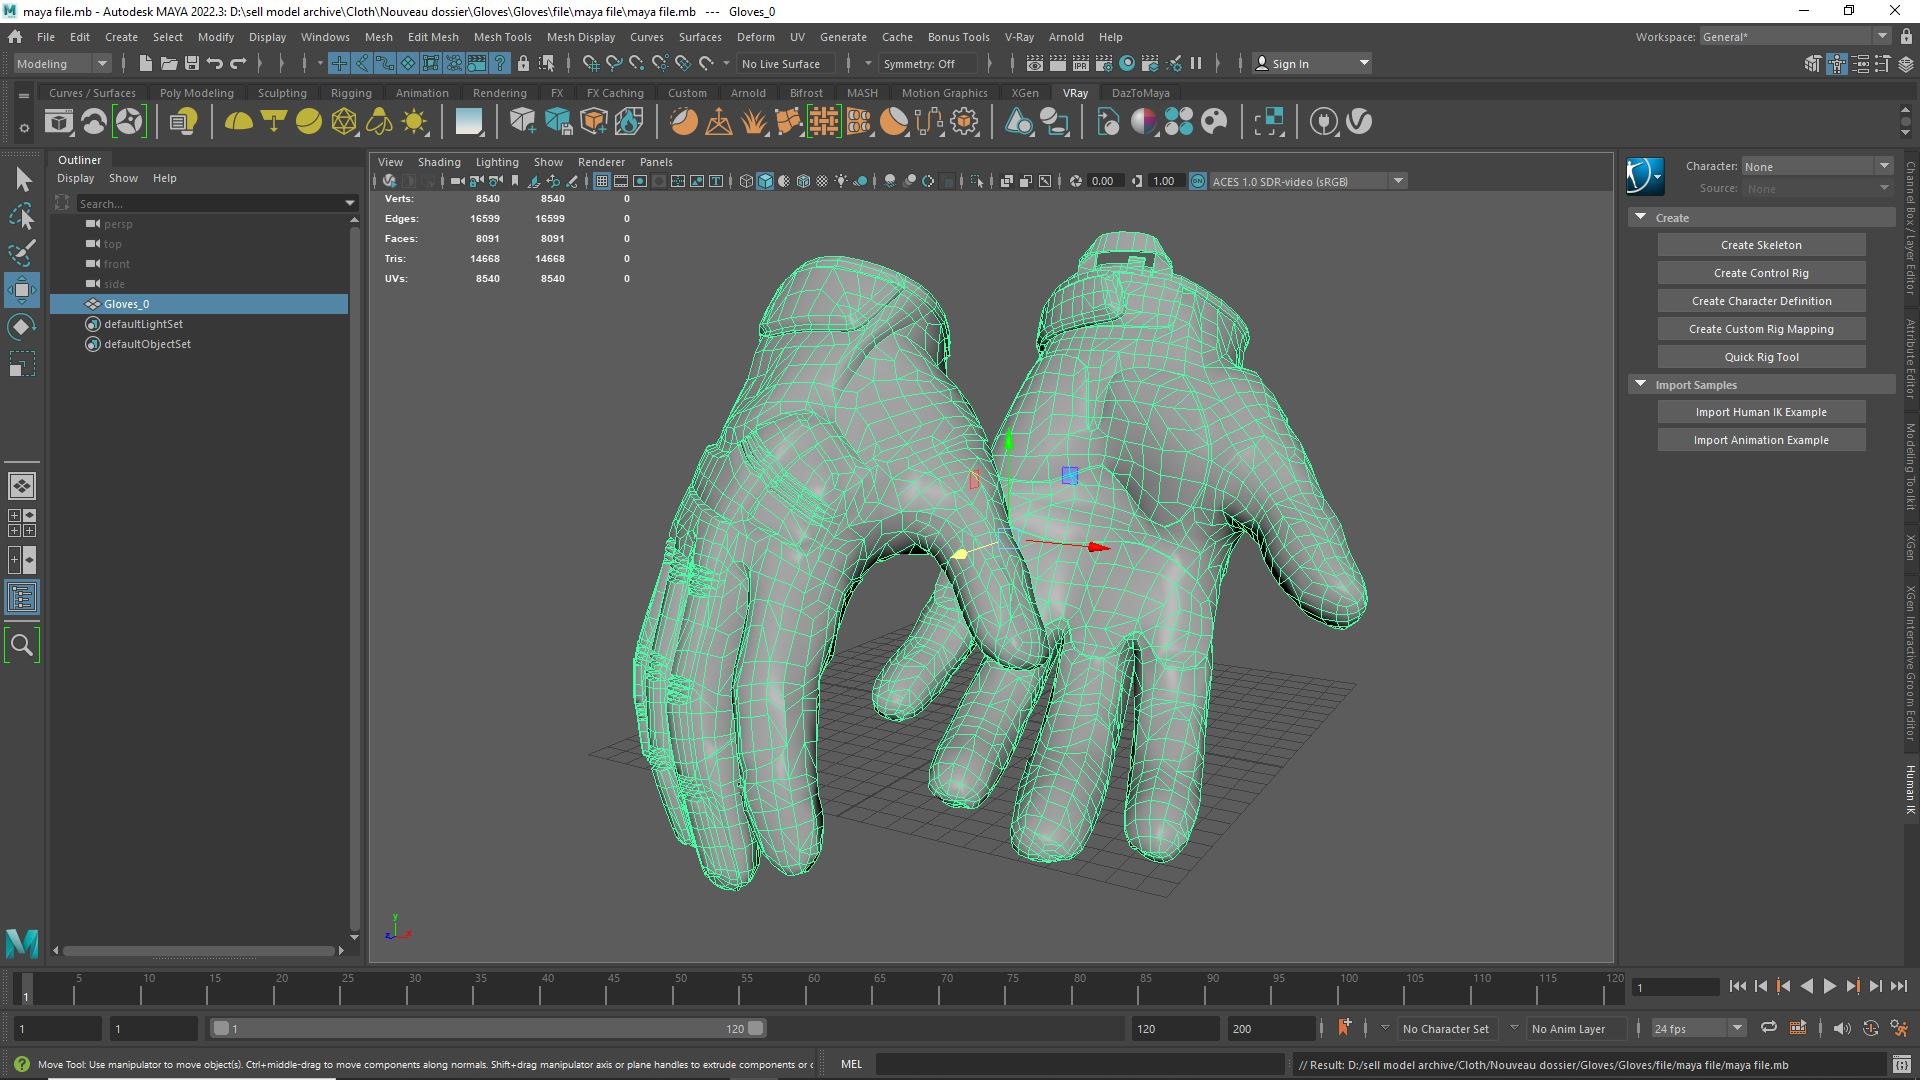The image size is (1920, 1080).
Task: Open the Modeling menu set dropdown
Action: 61,63
